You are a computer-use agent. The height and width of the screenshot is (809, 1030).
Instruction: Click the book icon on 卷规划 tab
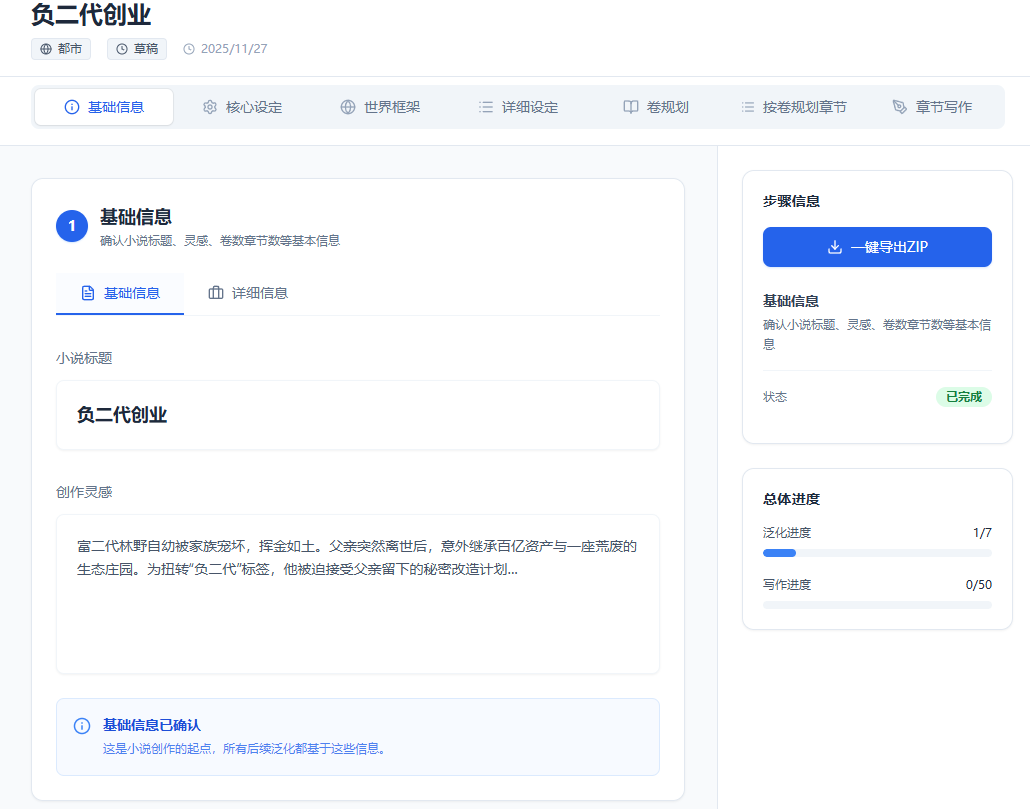[629, 107]
